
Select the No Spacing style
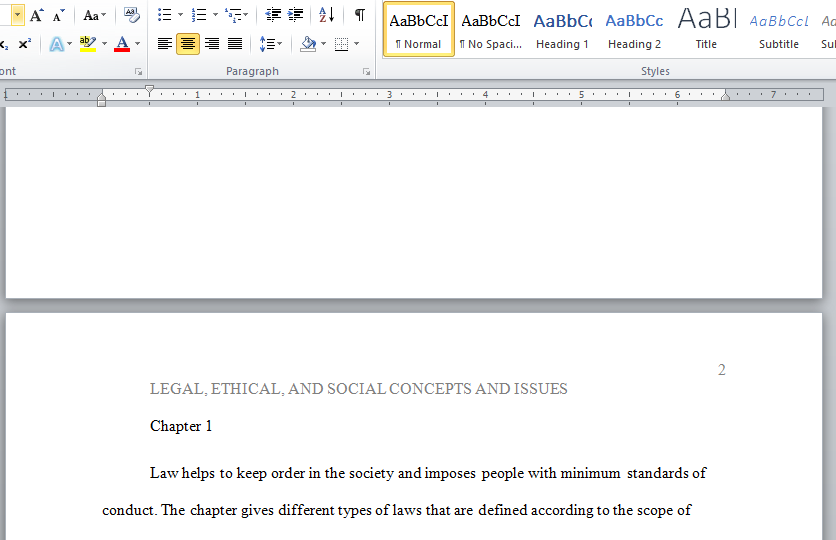[x=491, y=29]
